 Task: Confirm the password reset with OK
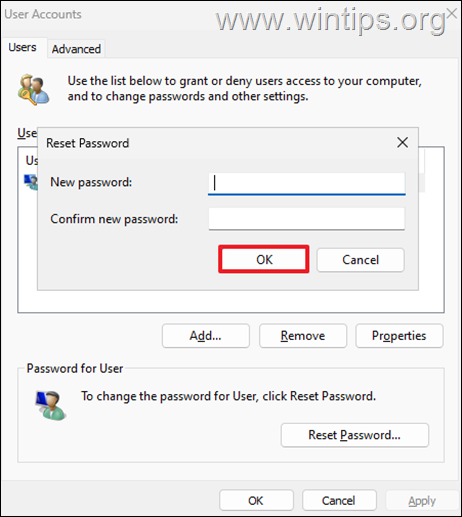click(x=264, y=259)
